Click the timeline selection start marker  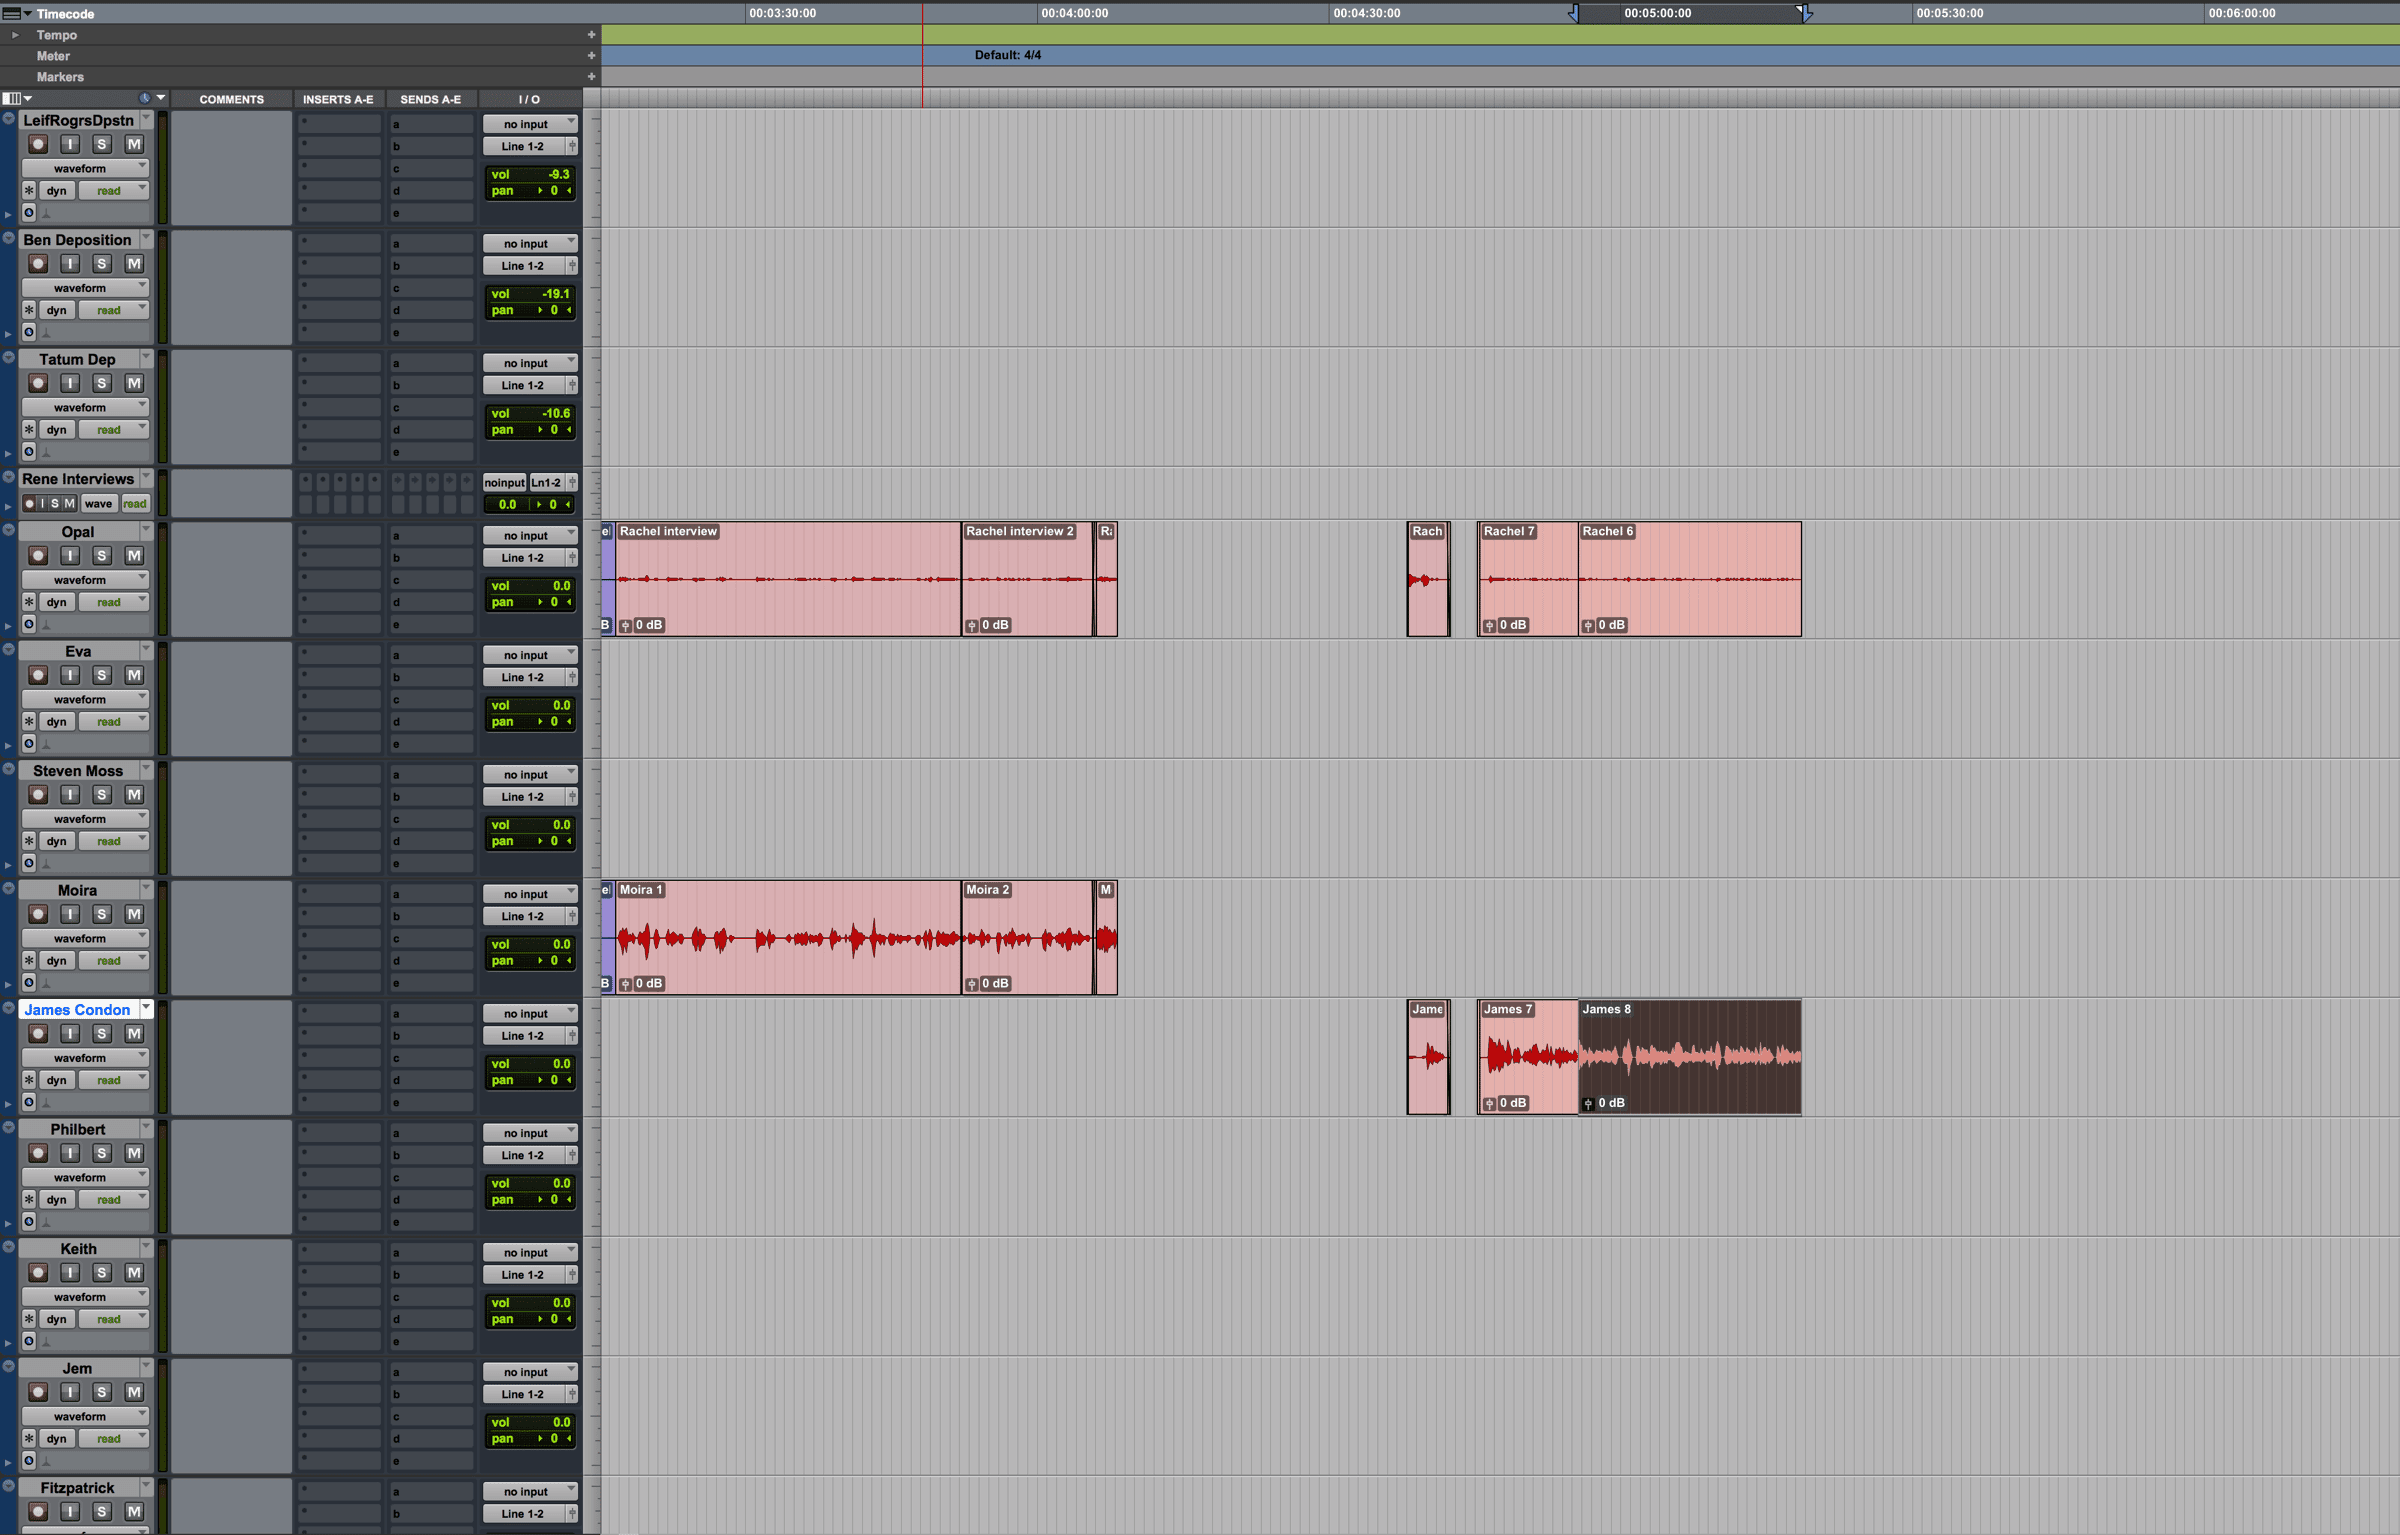pos(1574,13)
